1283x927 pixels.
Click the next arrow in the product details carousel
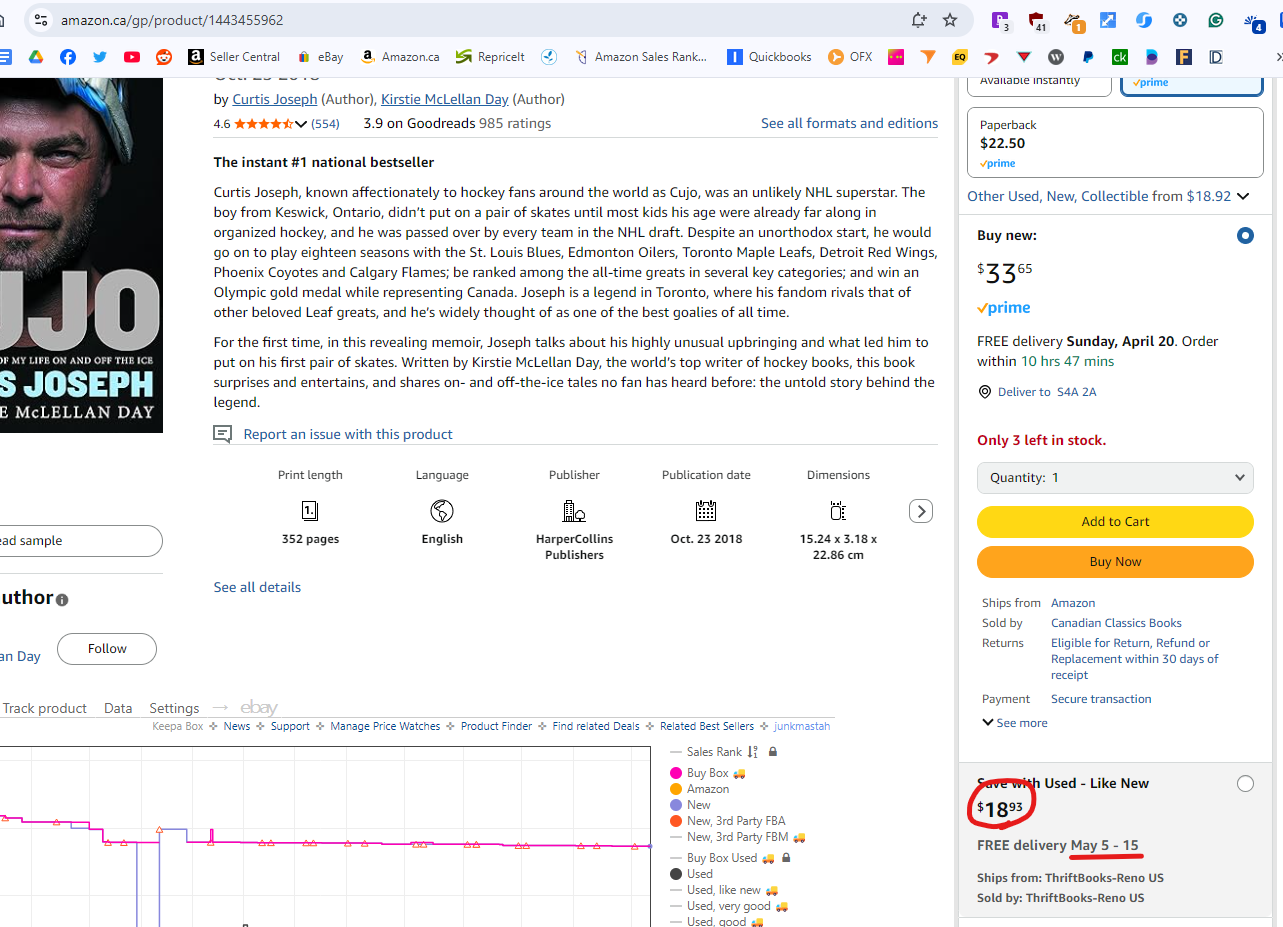pos(921,511)
